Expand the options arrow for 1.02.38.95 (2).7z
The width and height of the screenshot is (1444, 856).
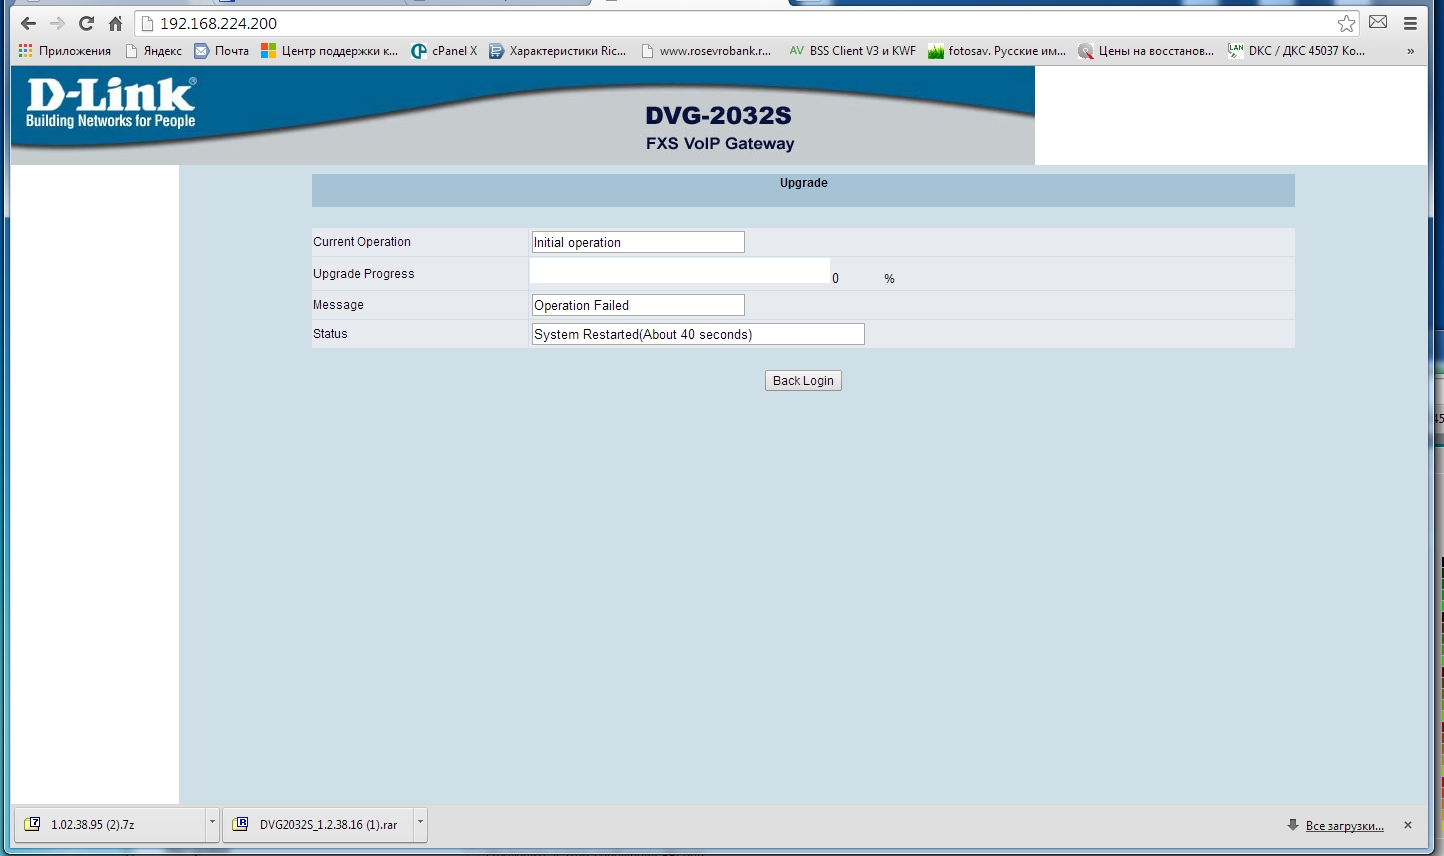[212, 824]
